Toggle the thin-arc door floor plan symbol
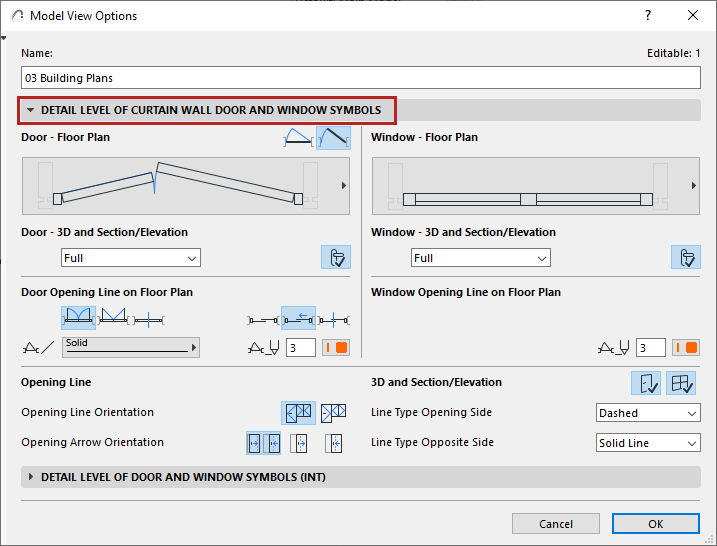This screenshot has width=717, height=546. [298, 138]
